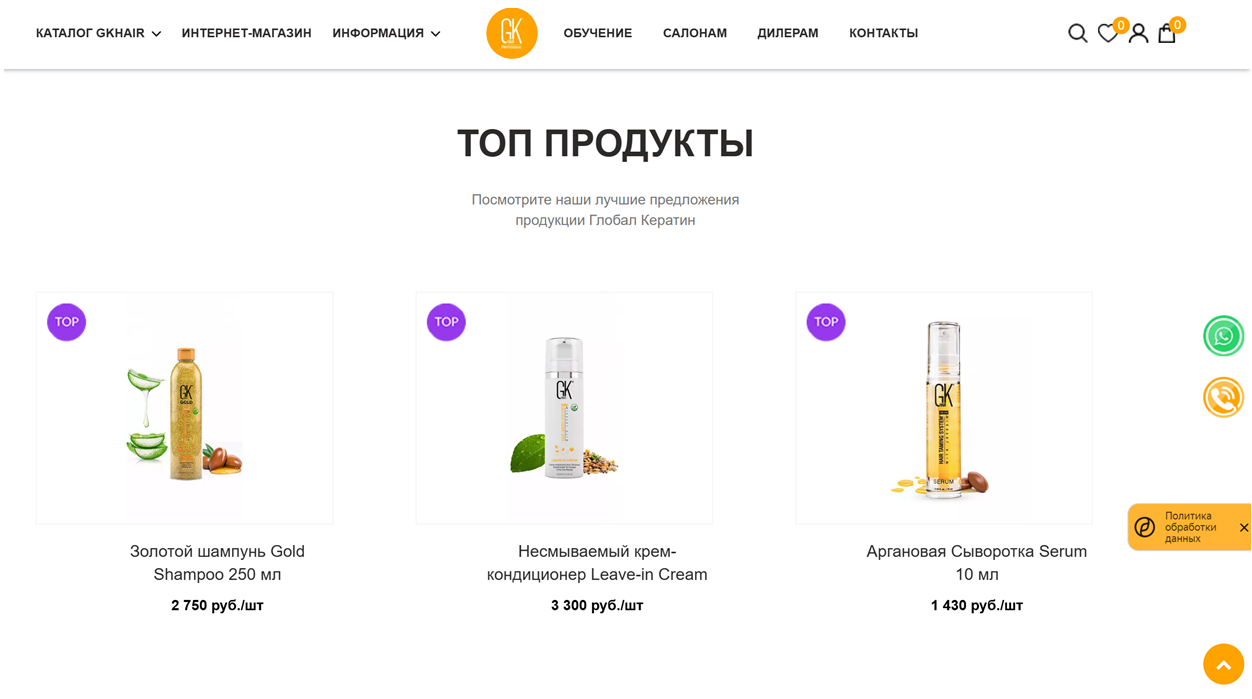Go to the Обучение page

pos(597,33)
